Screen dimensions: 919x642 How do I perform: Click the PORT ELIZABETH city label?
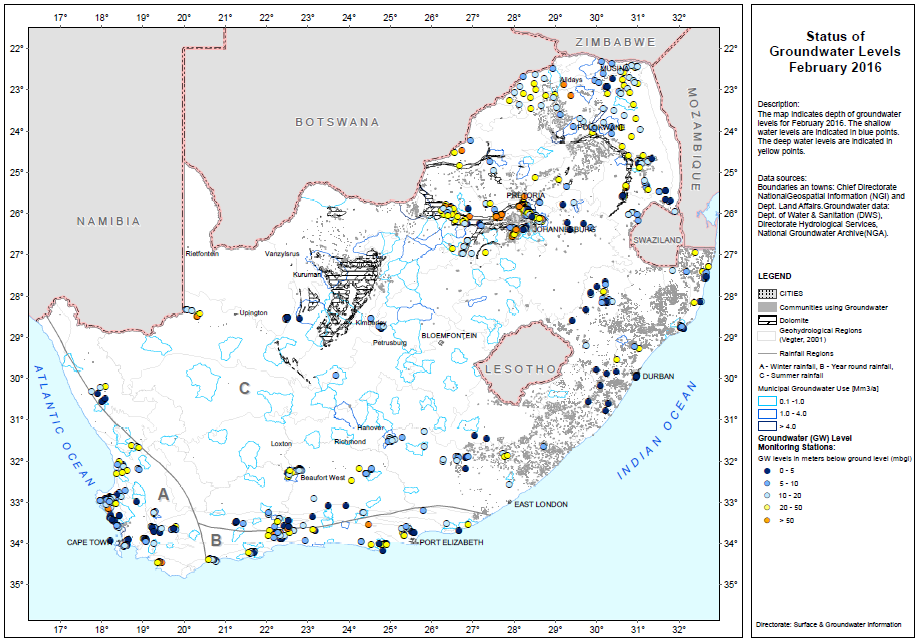[451, 543]
